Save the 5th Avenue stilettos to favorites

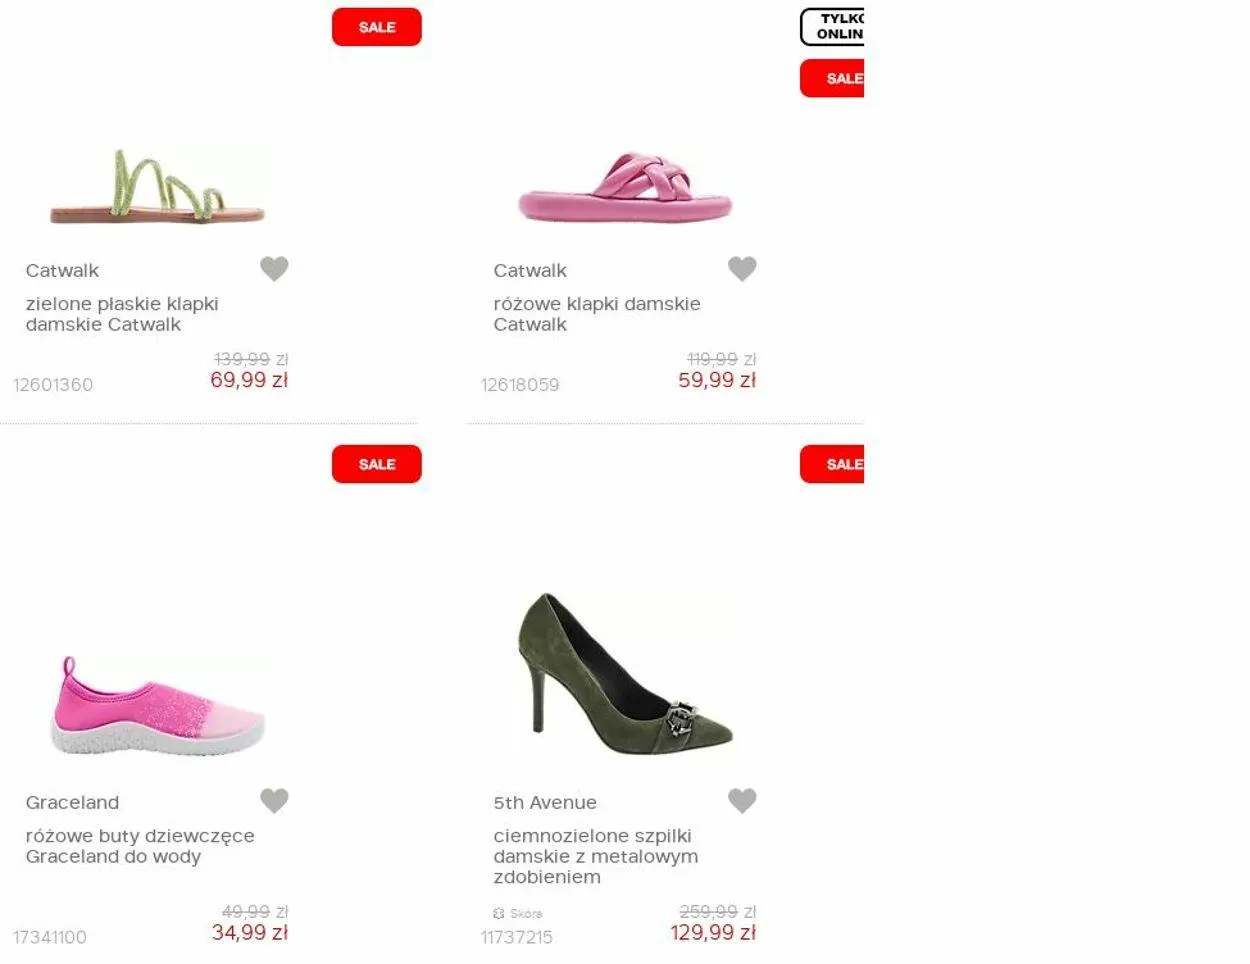click(x=742, y=800)
